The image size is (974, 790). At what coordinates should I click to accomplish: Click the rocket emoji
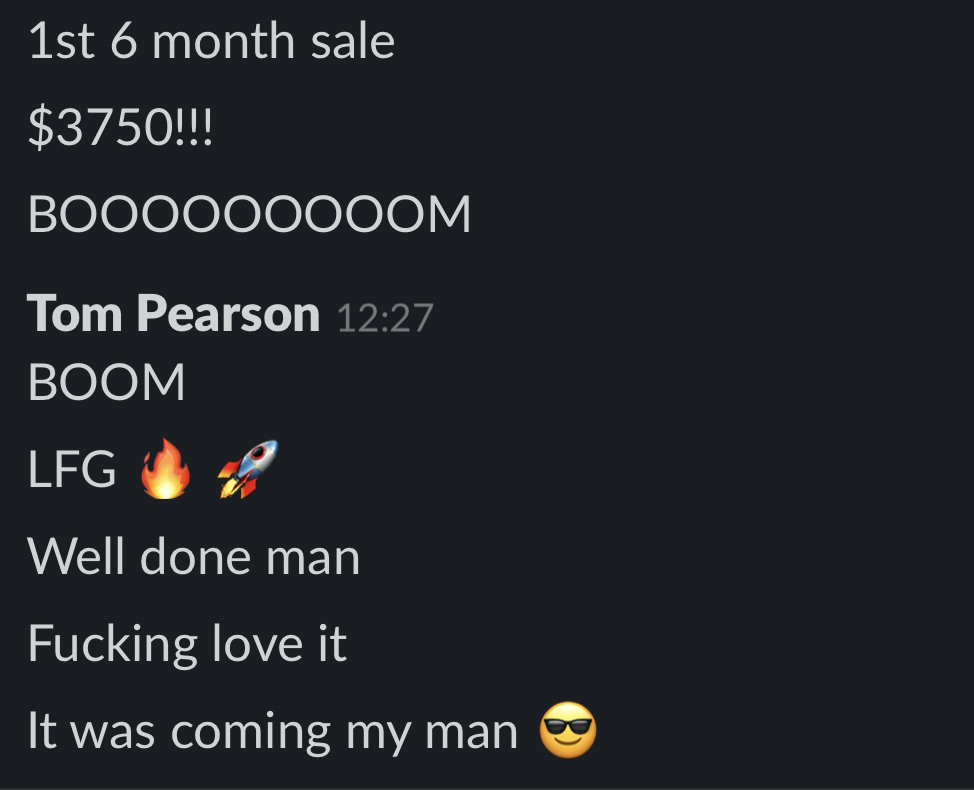[248, 469]
